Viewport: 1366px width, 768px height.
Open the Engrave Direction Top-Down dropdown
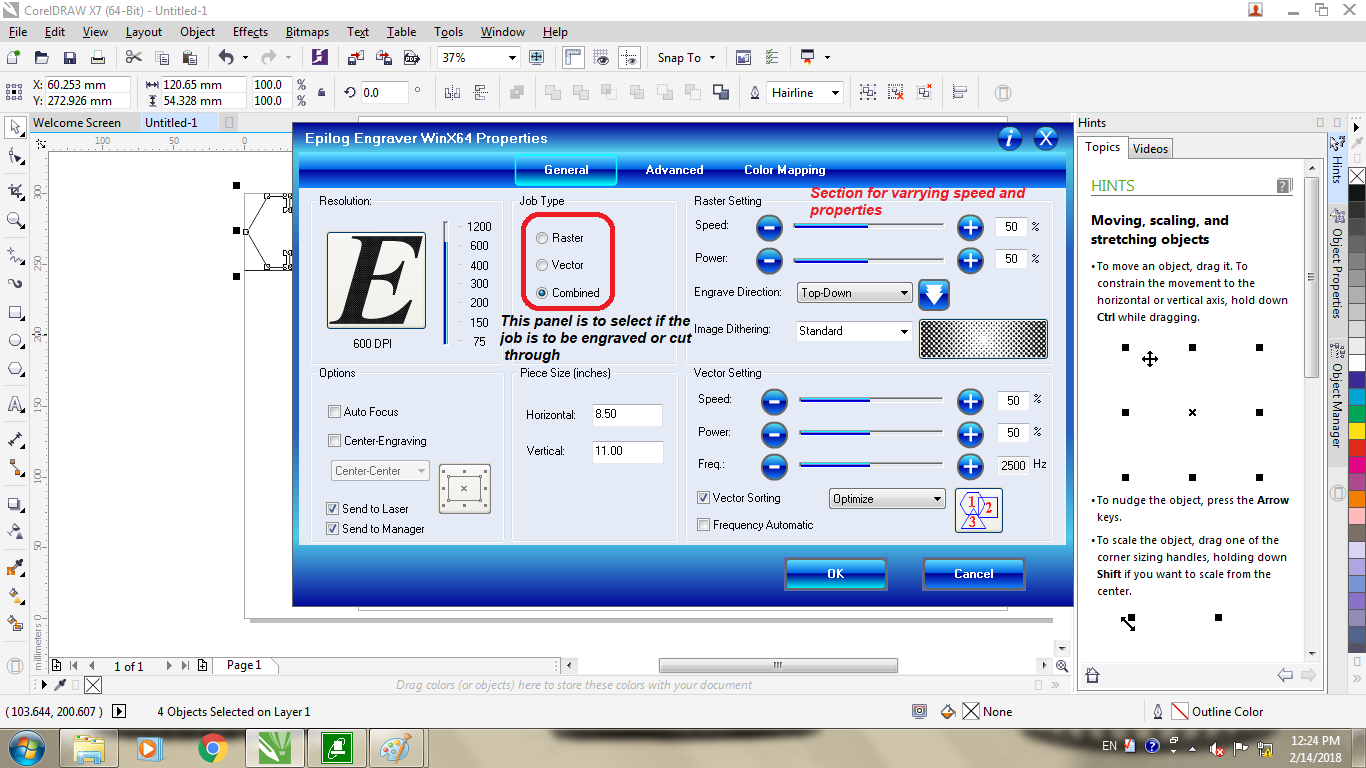[855, 293]
